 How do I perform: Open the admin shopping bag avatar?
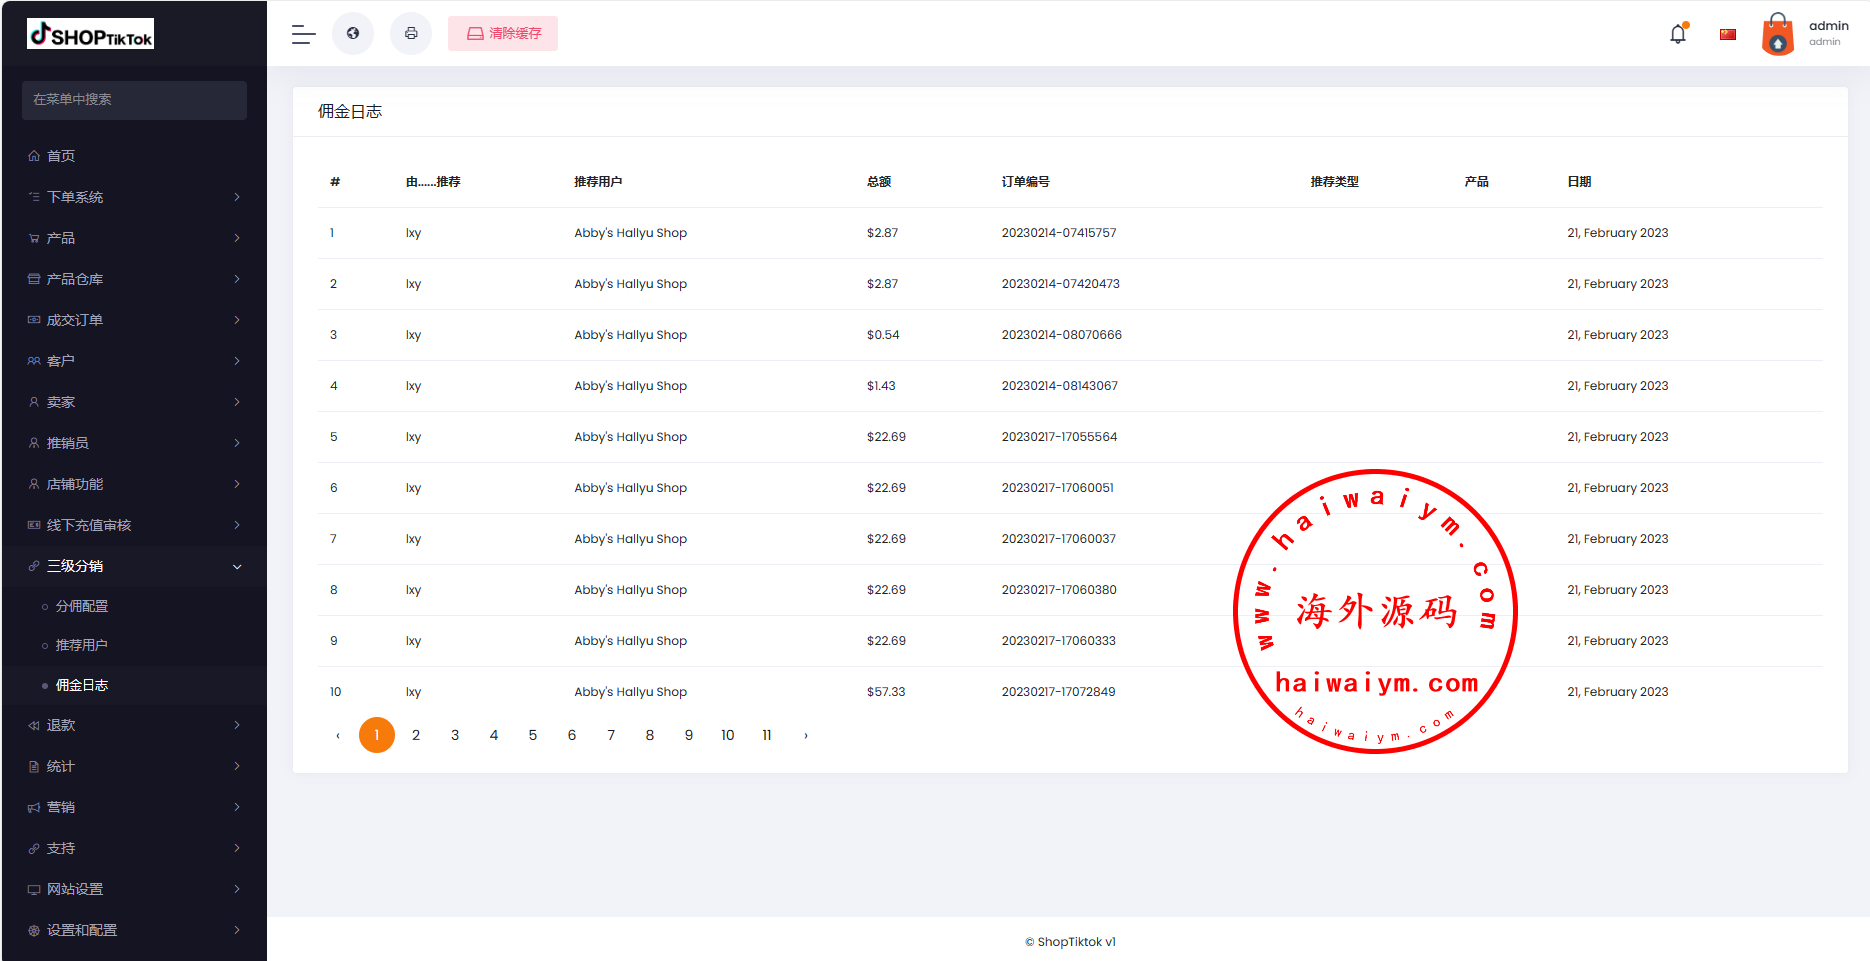pos(1777,34)
